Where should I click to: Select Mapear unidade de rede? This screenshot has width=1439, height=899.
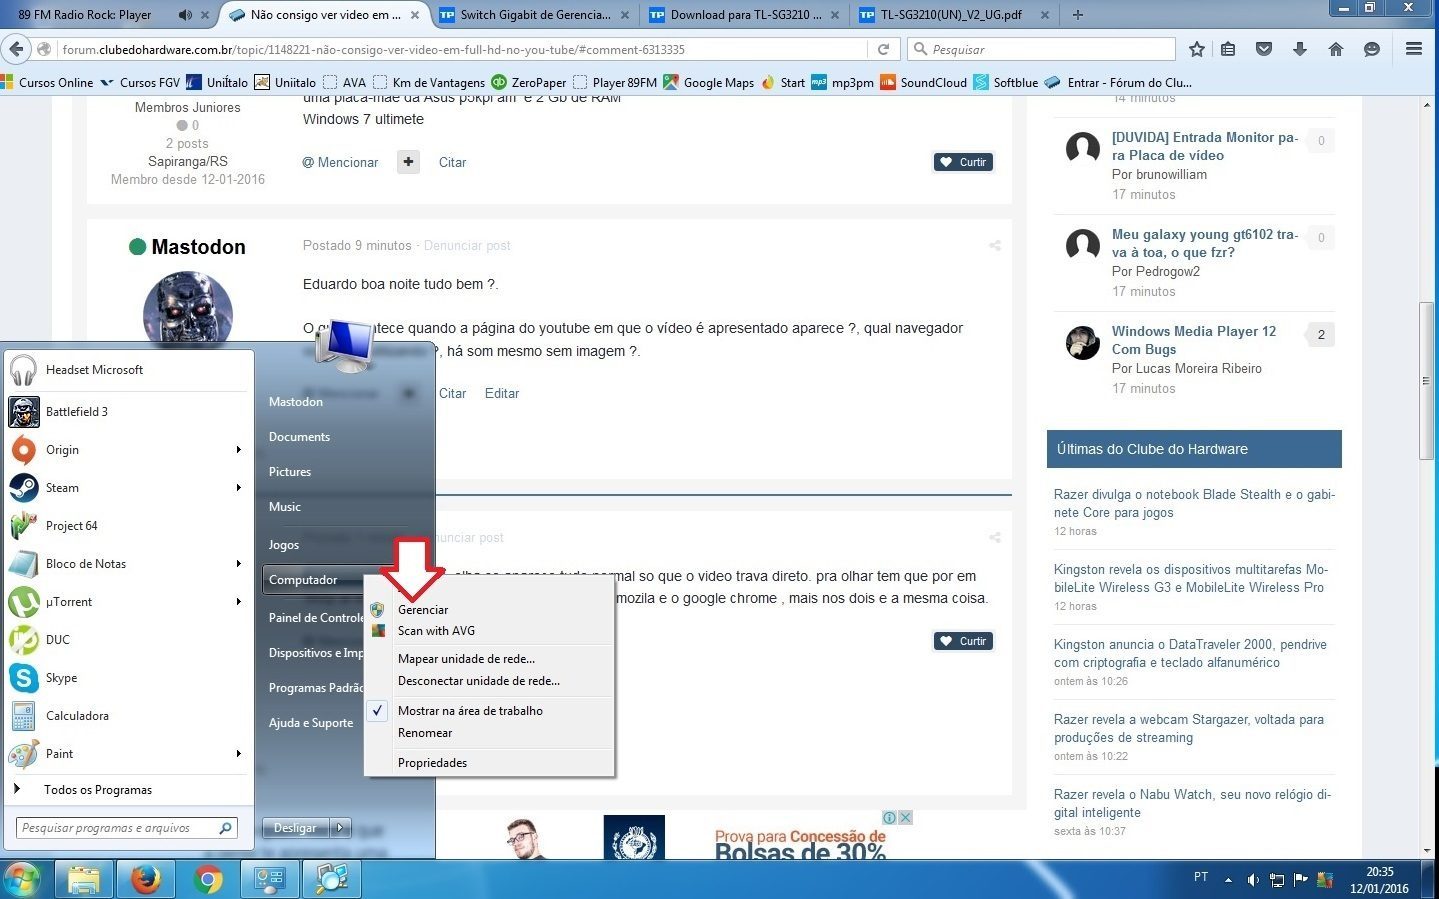pos(466,659)
